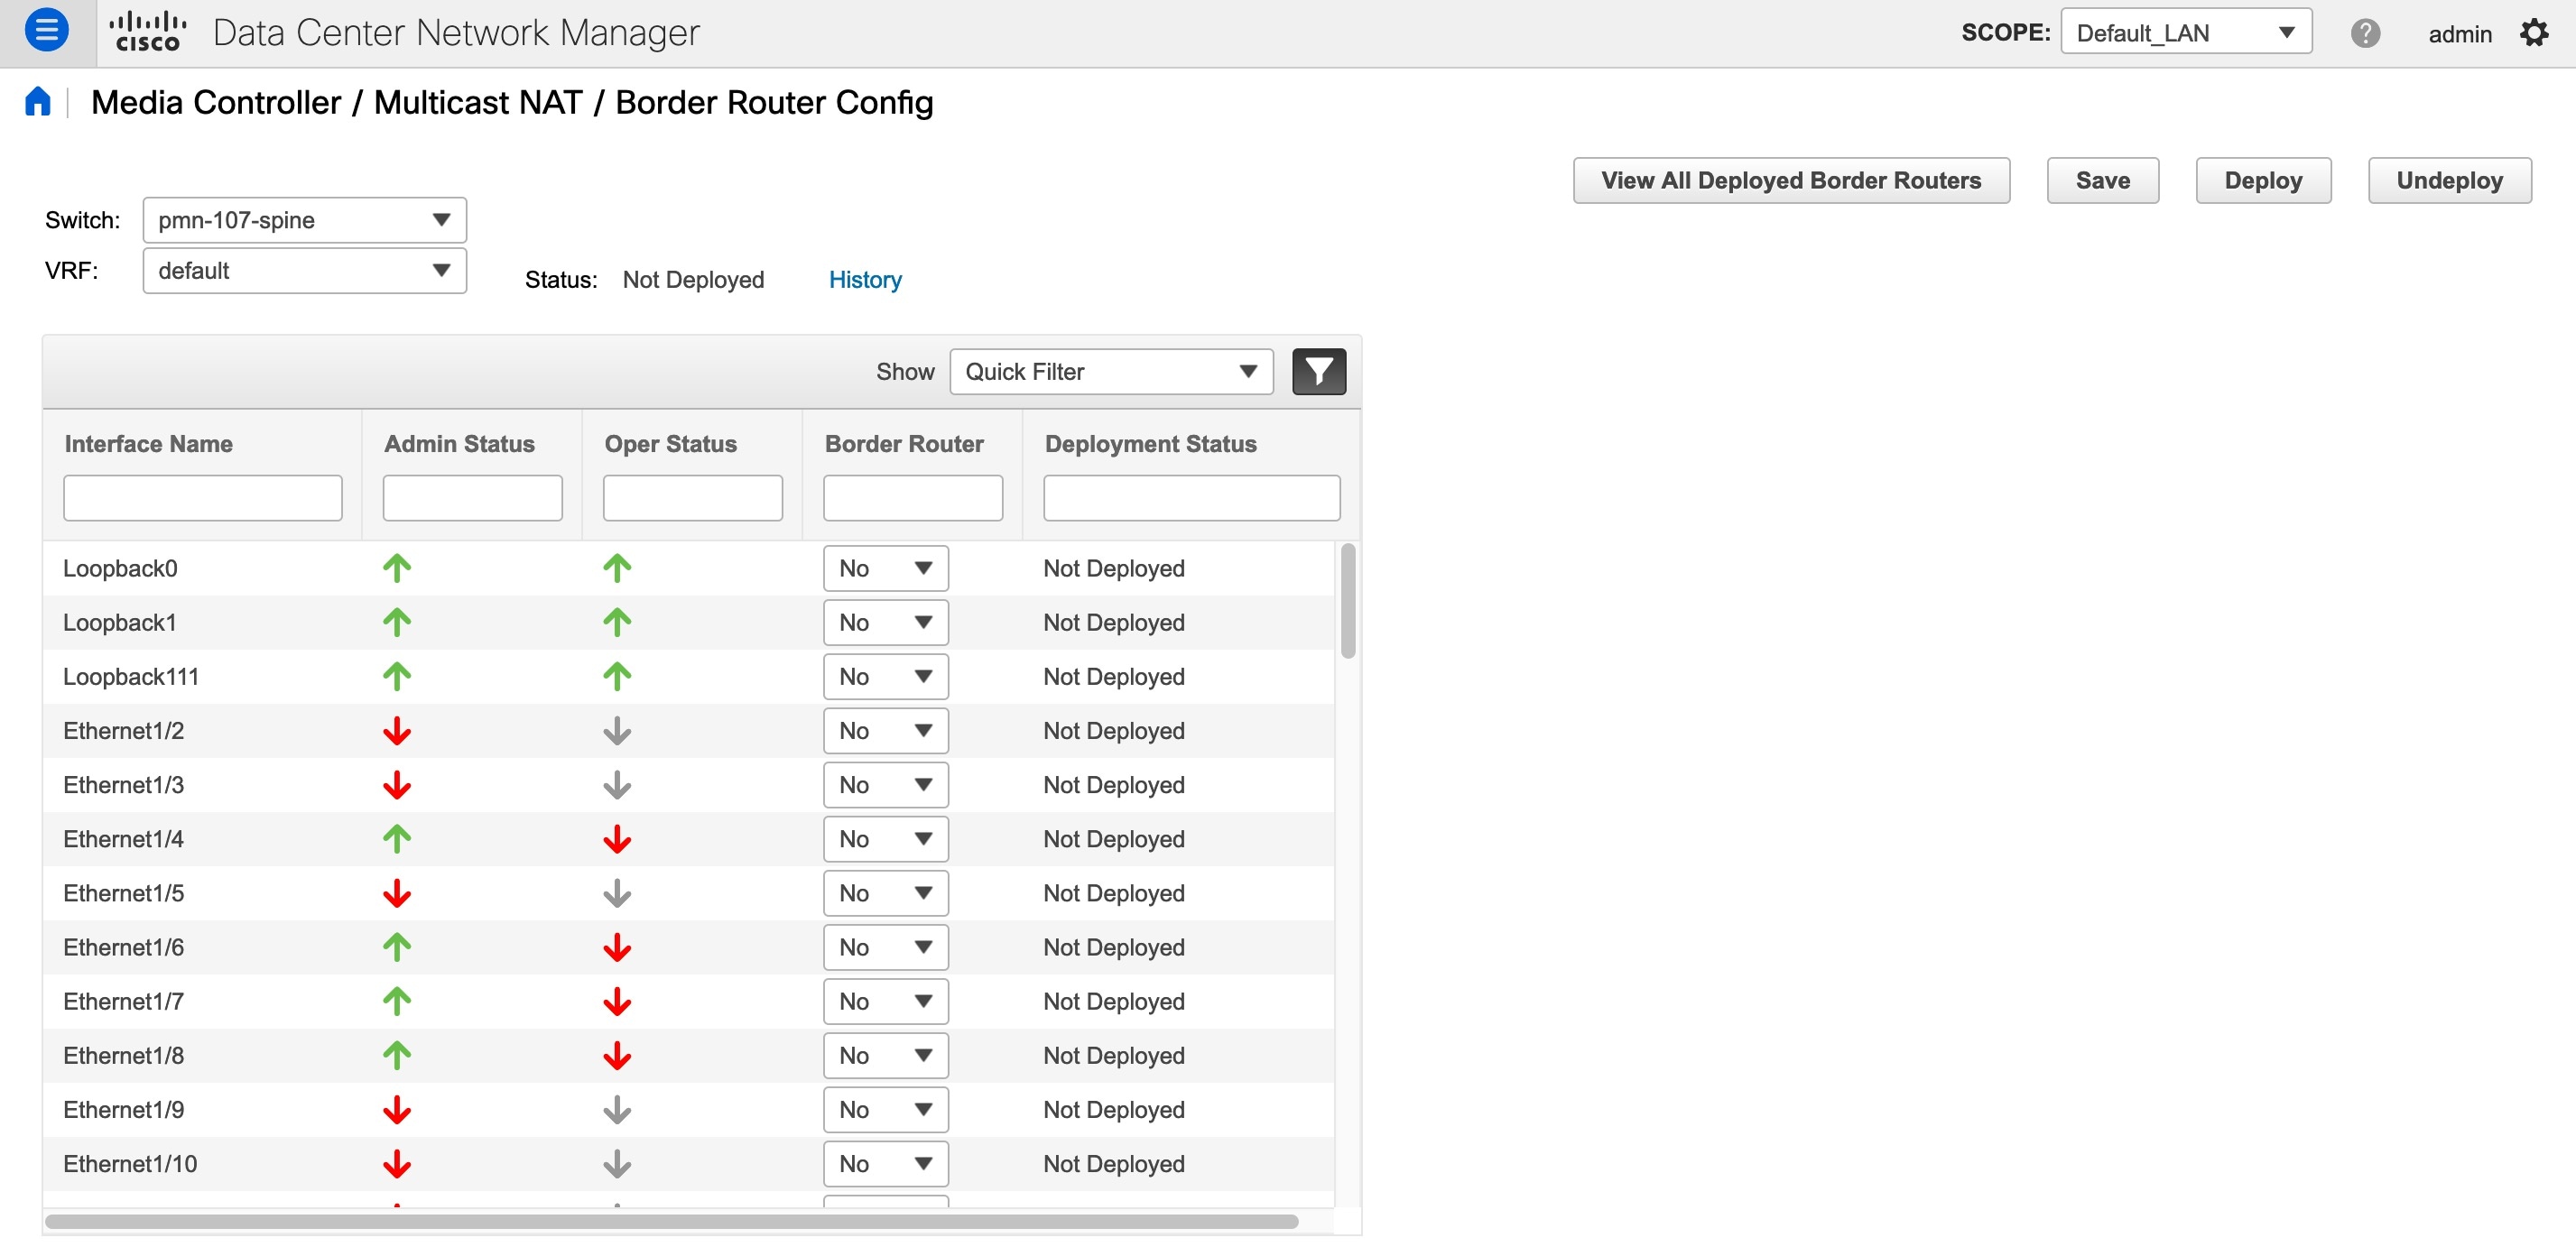Sort by Deployment Status column header
Image resolution: width=2576 pixels, height=1247 pixels.
[1150, 444]
